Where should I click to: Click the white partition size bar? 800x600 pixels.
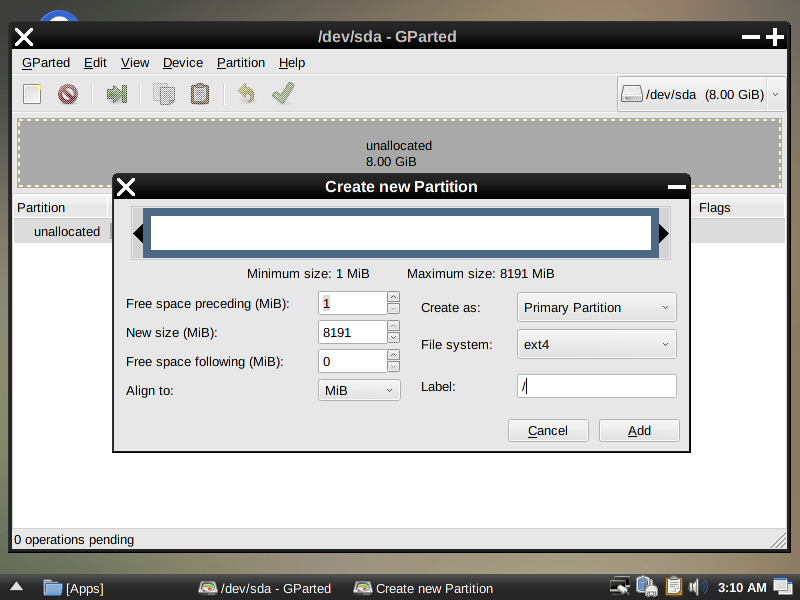(x=401, y=233)
